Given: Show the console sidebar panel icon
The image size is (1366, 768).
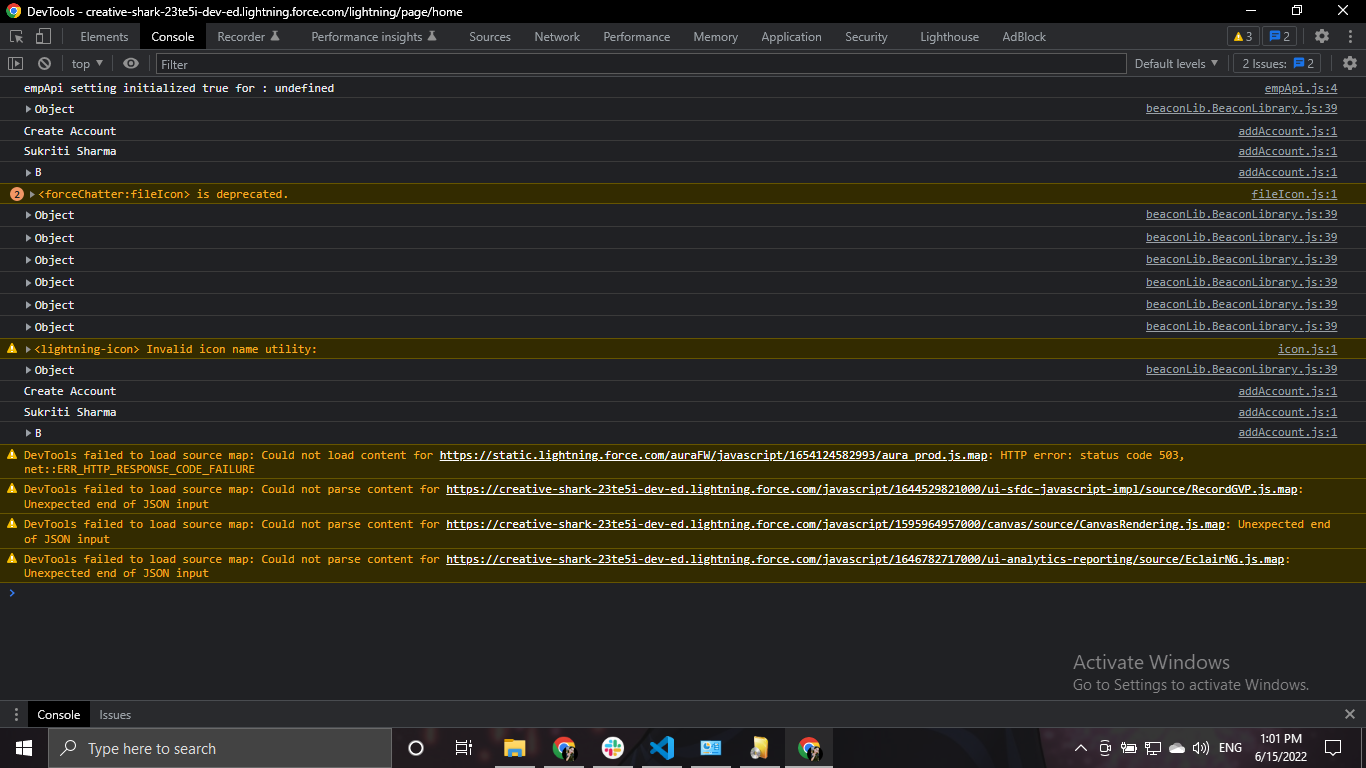Looking at the screenshot, I should pyautogui.click(x=15, y=64).
